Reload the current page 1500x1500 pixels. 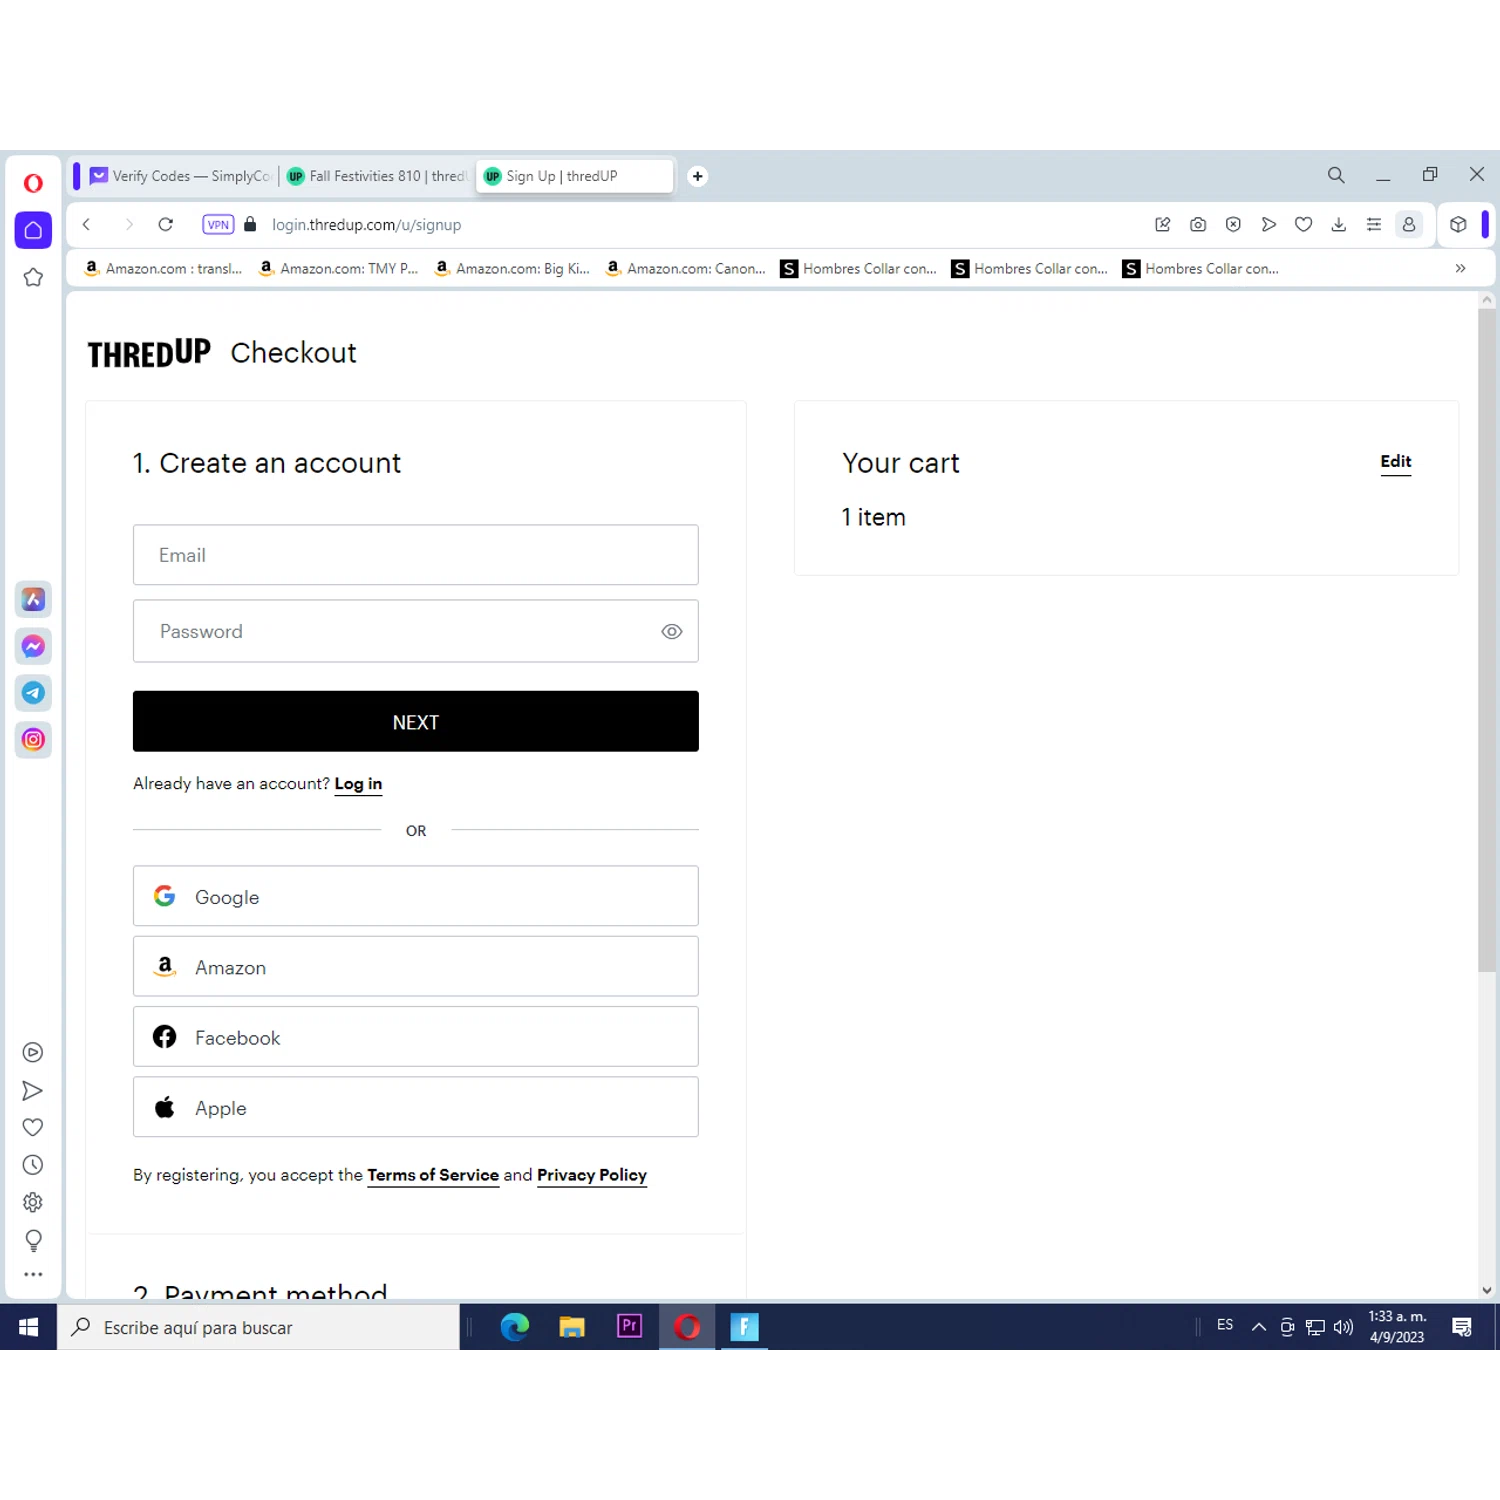click(166, 225)
